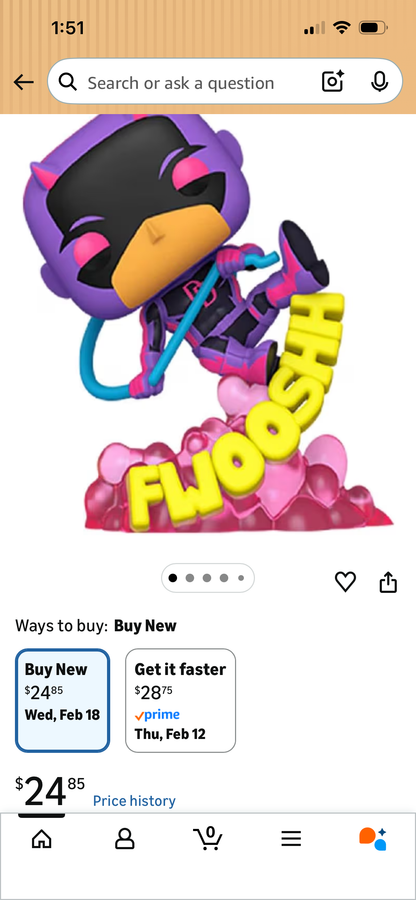The height and width of the screenshot is (900, 416).
Task: Add item to wishlist heart icon
Action: [x=345, y=582]
